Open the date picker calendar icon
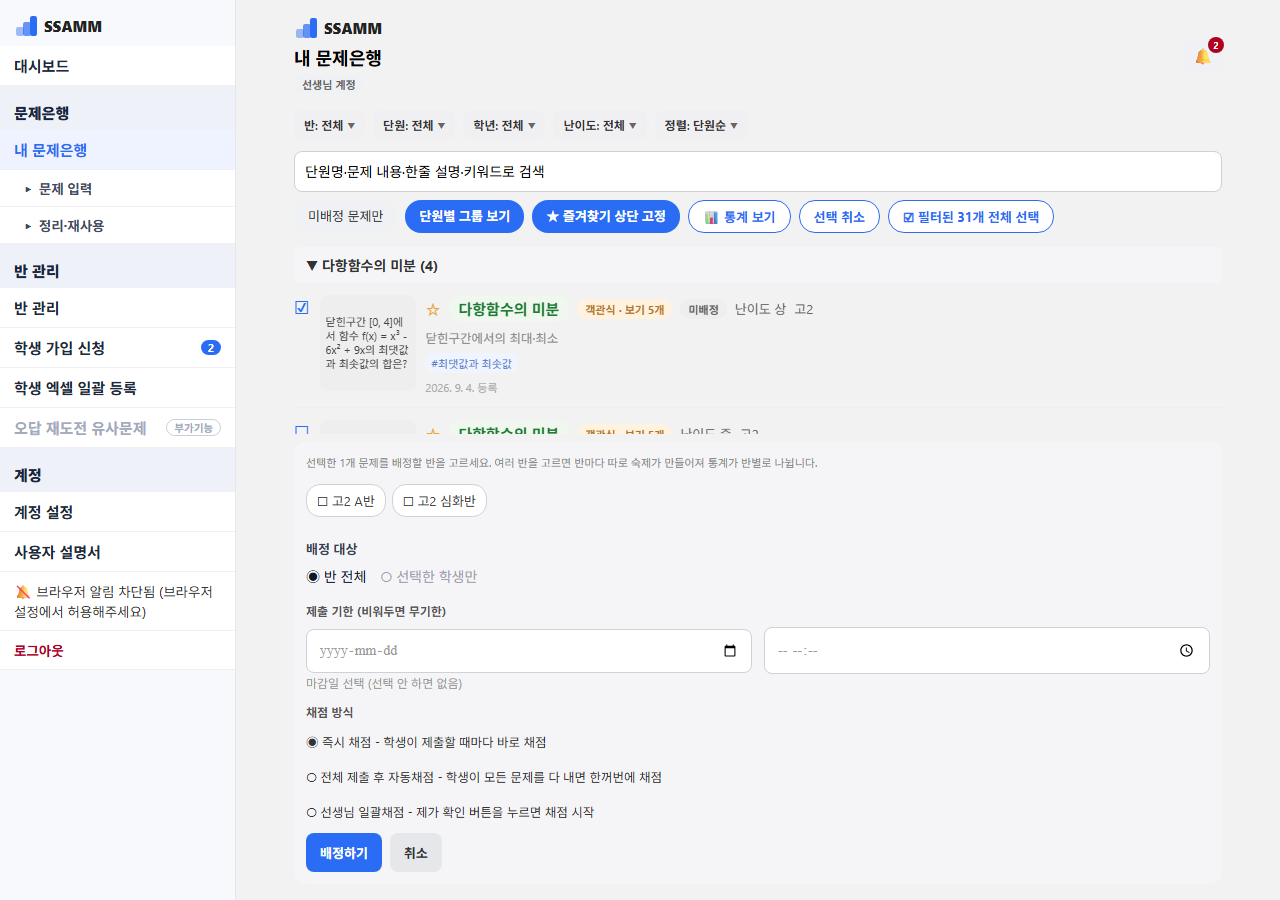This screenshot has width=1280, height=900. coord(730,651)
